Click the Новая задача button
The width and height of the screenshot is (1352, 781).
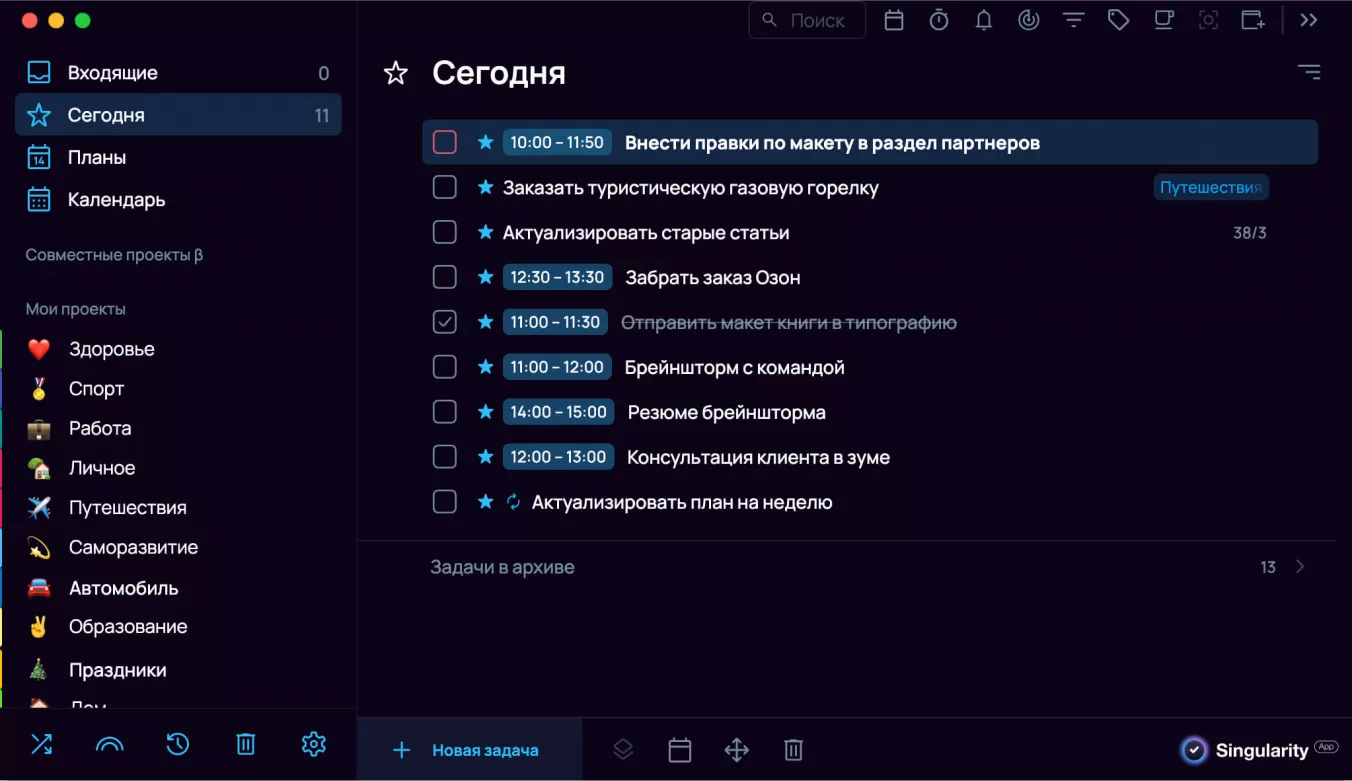pos(468,750)
